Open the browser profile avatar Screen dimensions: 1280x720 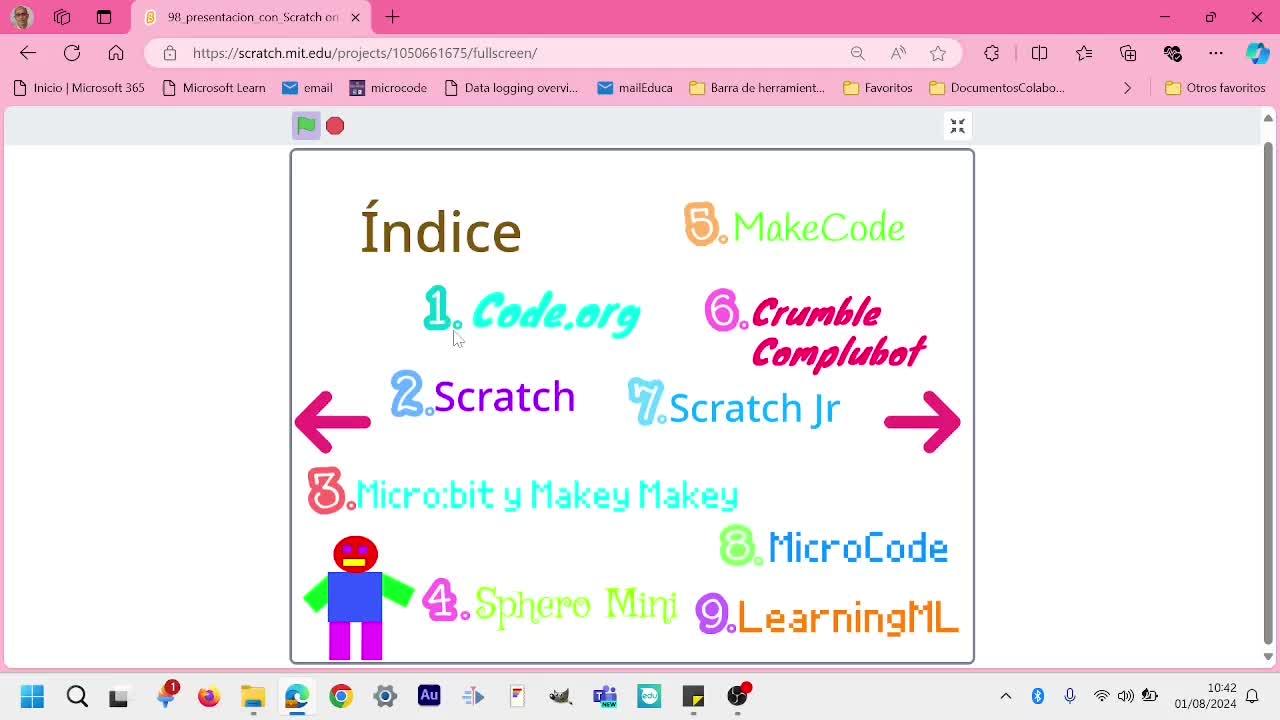pos(22,17)
